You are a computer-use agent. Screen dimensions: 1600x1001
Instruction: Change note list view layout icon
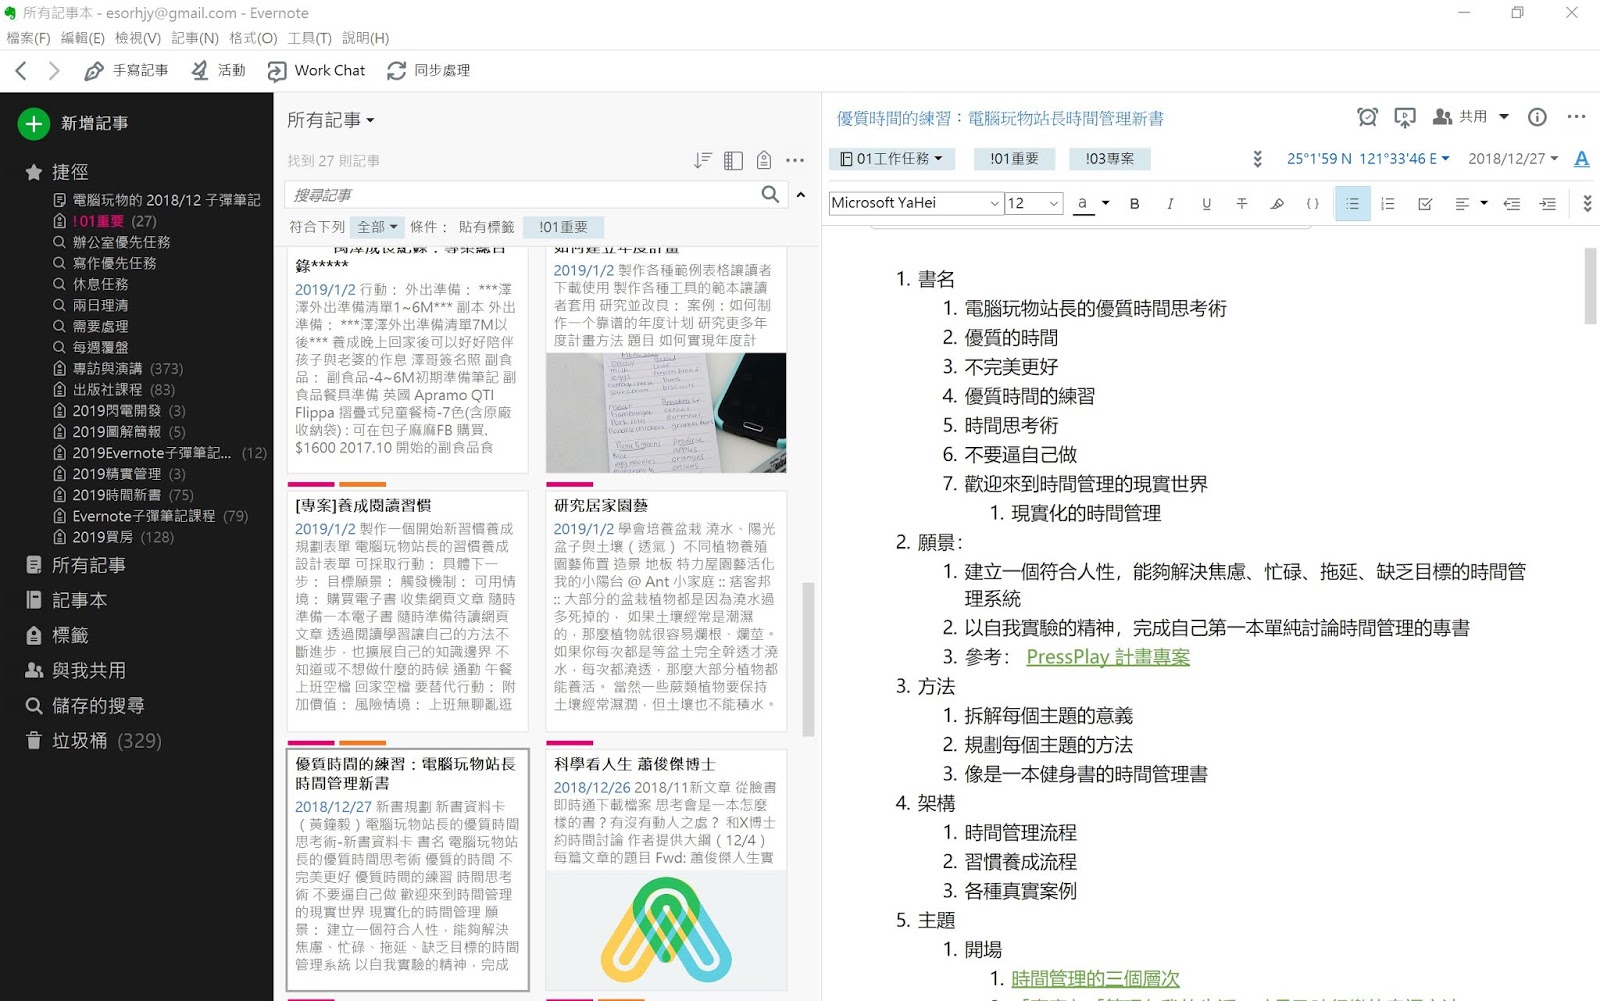click(733, 160)
